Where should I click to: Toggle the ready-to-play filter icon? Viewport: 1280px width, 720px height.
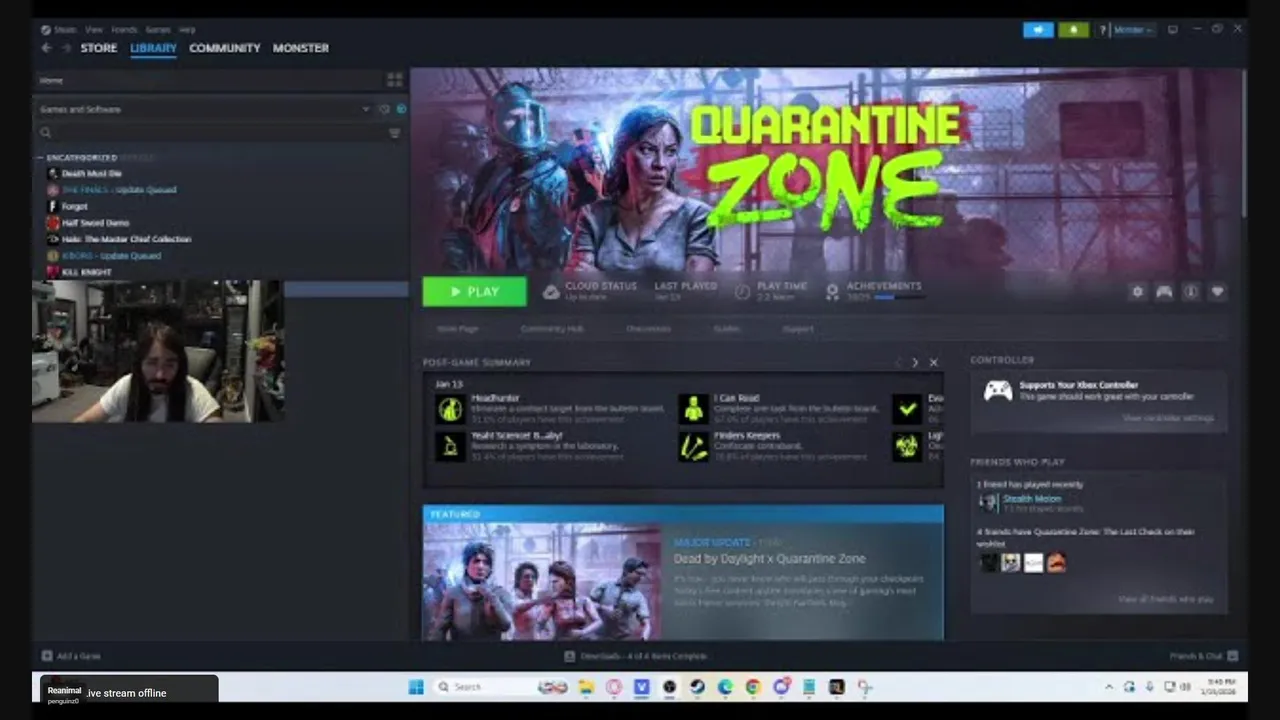[401, 109]
